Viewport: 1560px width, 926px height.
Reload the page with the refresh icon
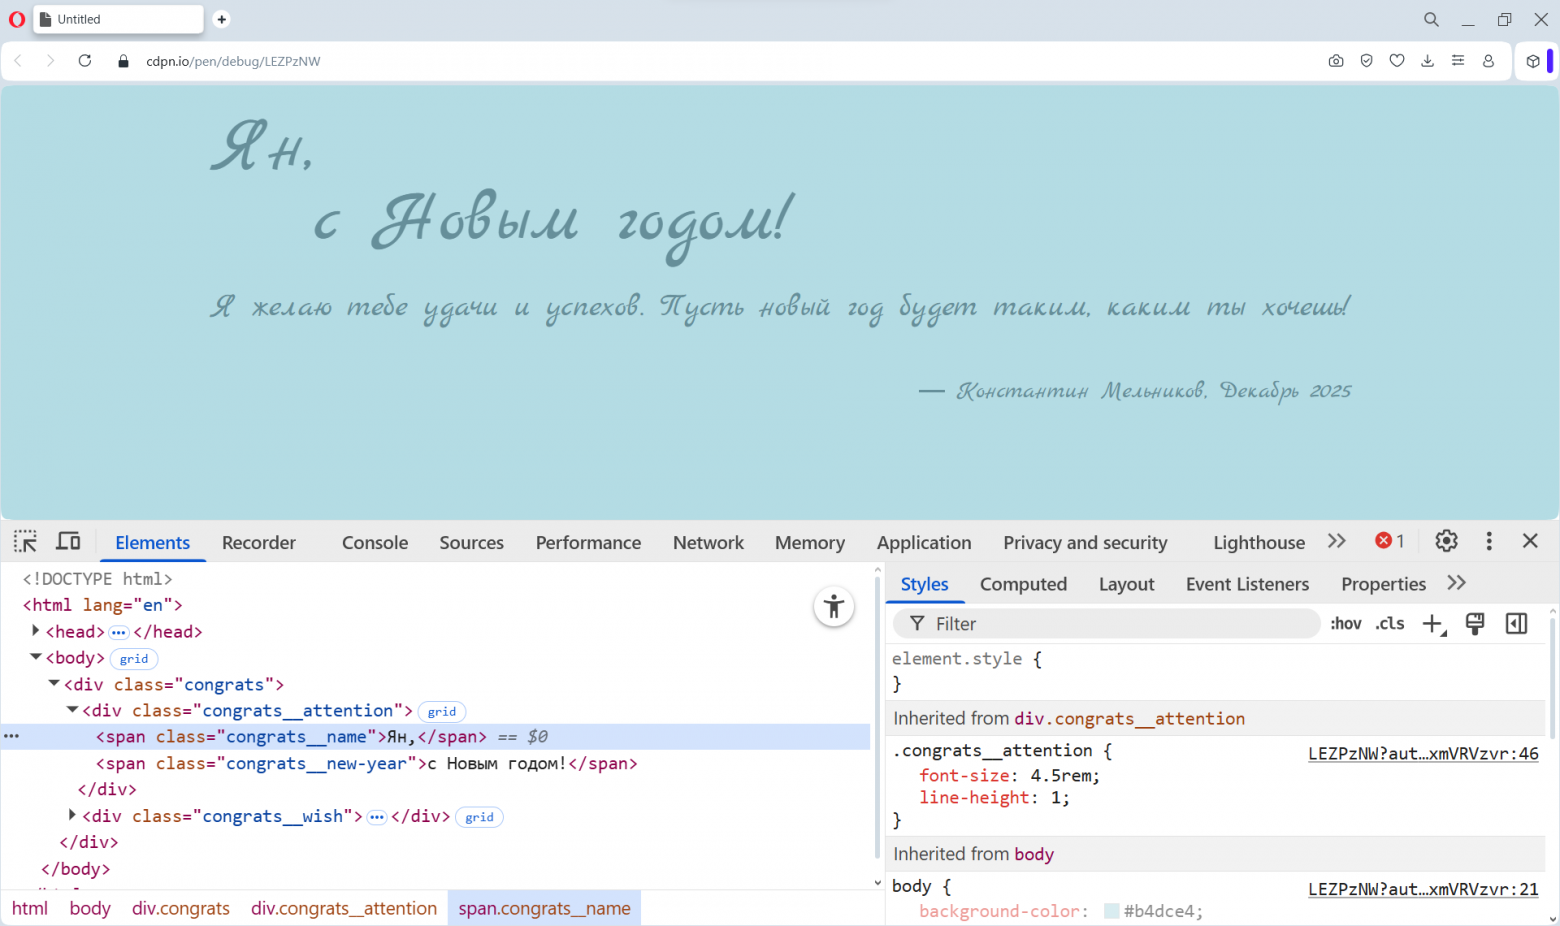[85, 61]
